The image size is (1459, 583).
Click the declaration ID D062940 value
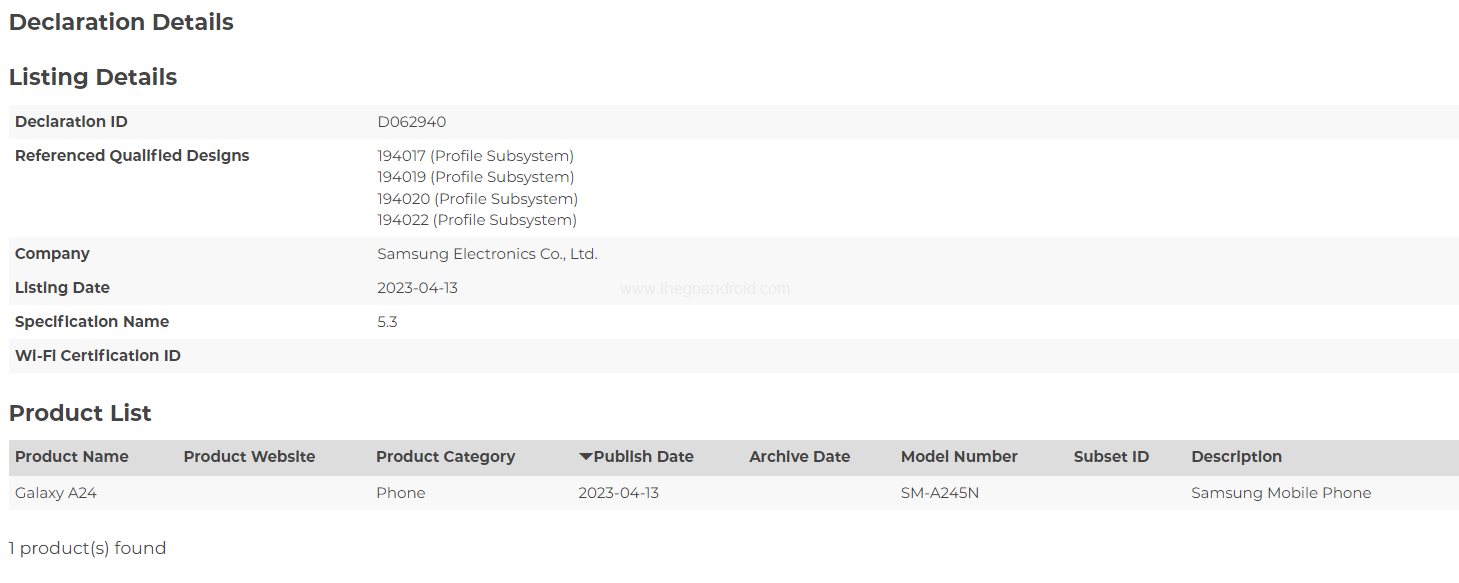coord(411,122)
